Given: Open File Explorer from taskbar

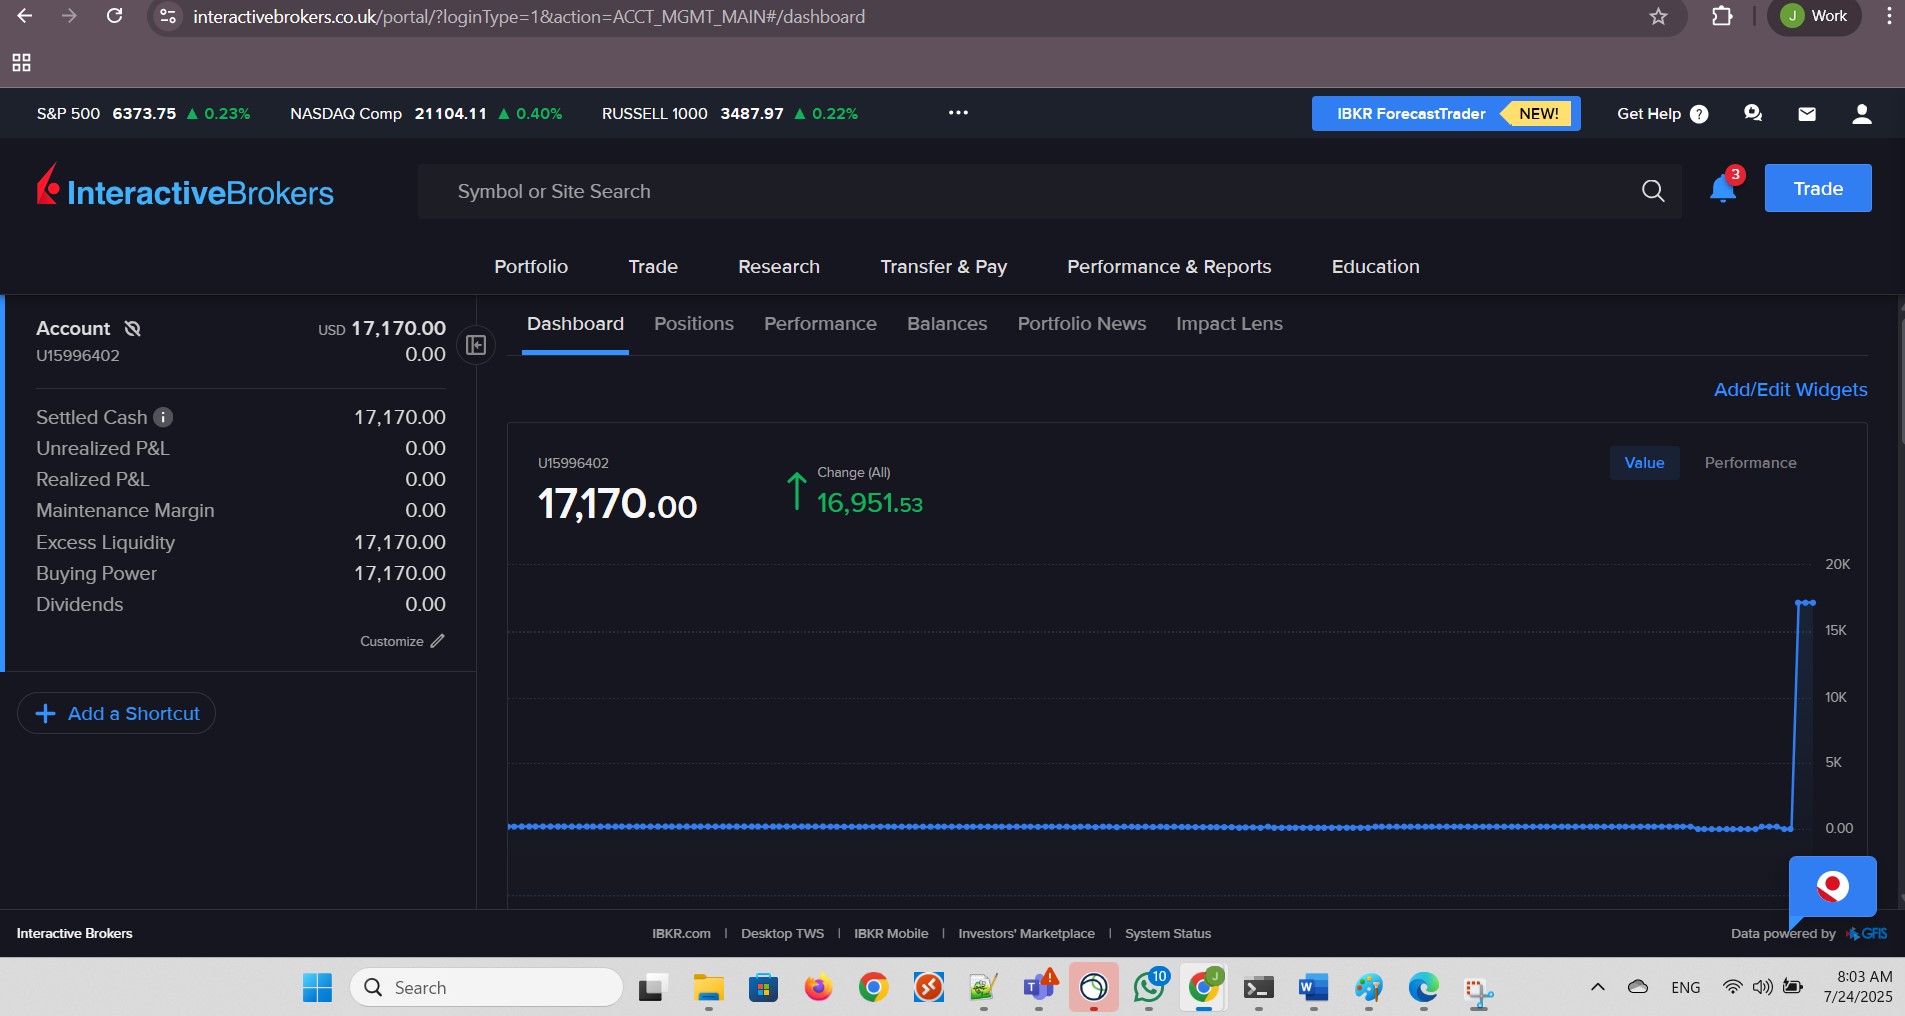Looking at the screenshot, I should coord(708,988).
